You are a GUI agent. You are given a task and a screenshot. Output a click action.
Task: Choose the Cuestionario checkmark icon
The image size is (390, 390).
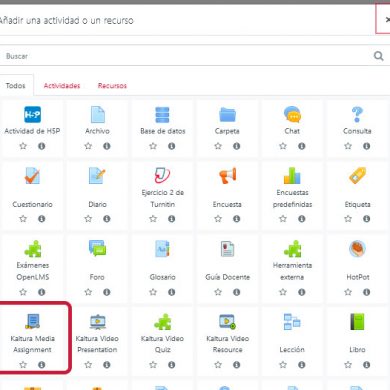click(32, 176)
